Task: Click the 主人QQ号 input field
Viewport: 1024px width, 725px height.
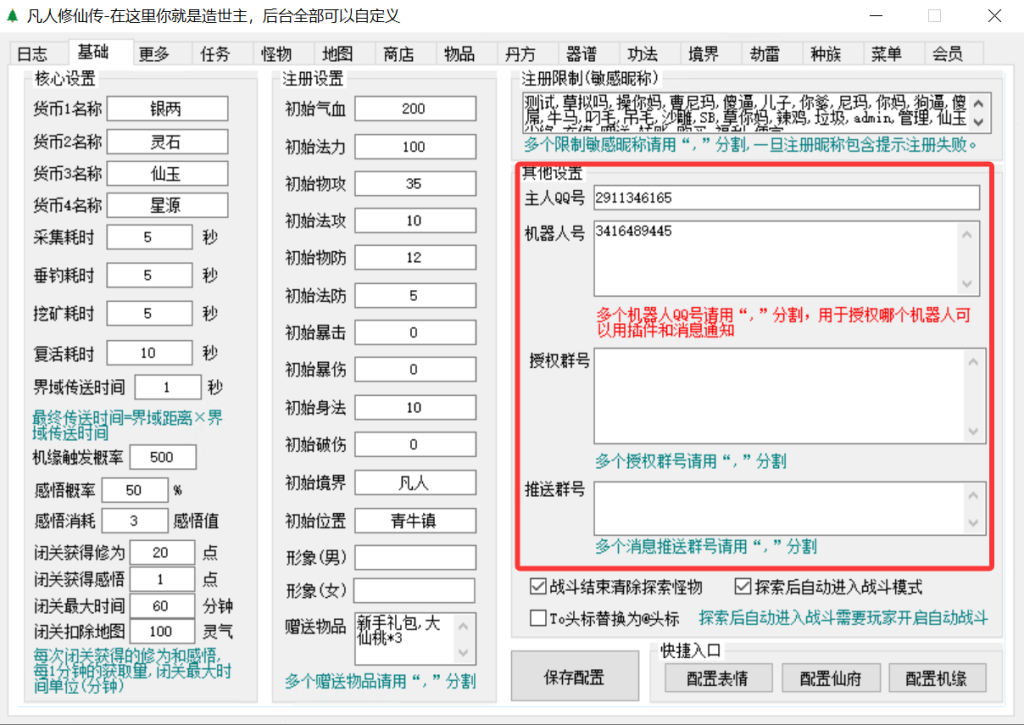Action: click(x=785, y=198)
